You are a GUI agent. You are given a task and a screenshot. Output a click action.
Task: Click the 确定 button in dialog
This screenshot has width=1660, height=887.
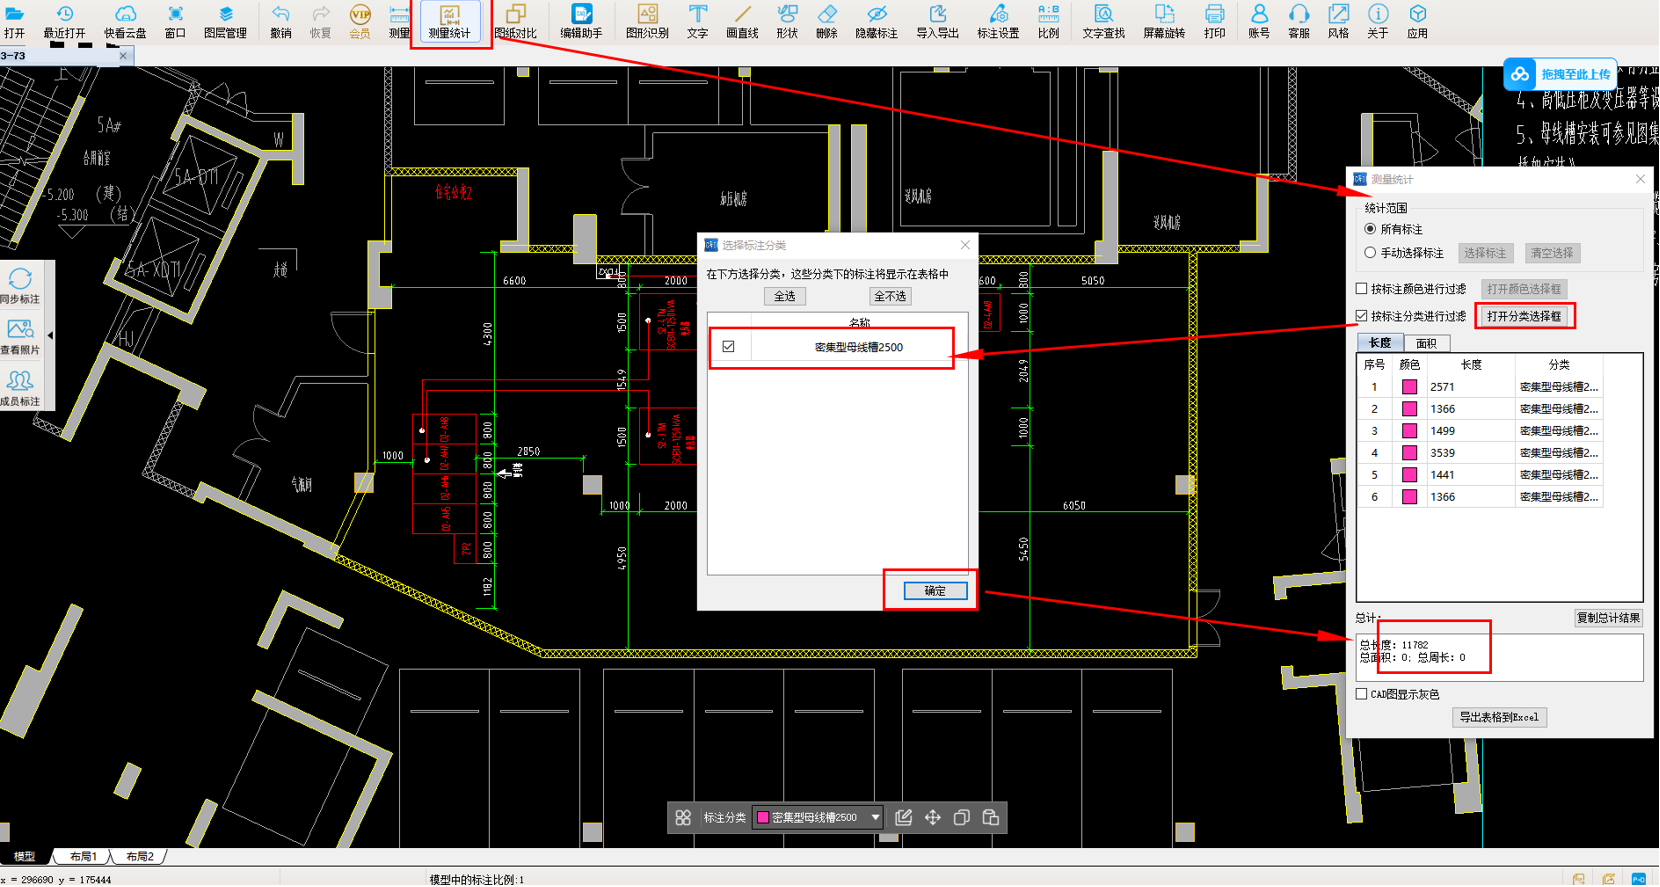point(935,591)
